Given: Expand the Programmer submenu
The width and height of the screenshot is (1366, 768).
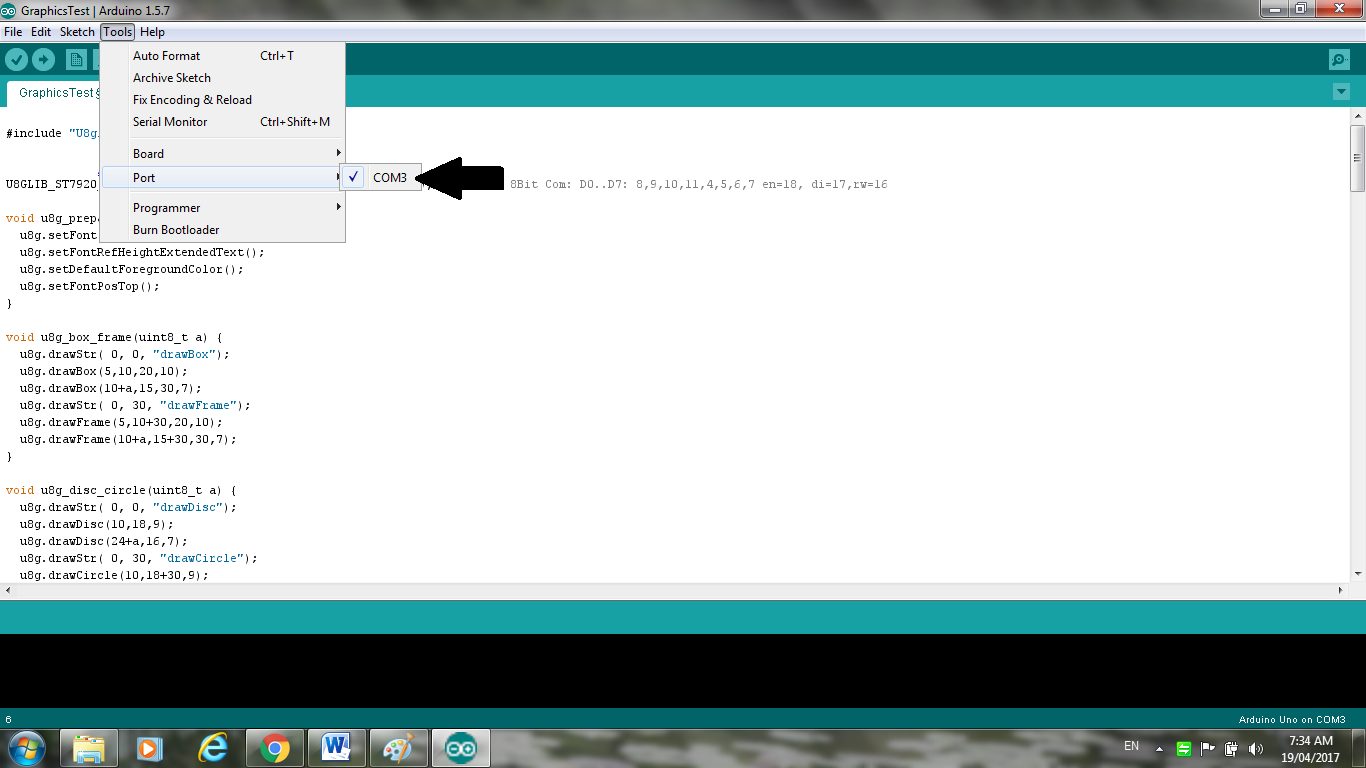Looking at the screenshot, I should 223,208.
